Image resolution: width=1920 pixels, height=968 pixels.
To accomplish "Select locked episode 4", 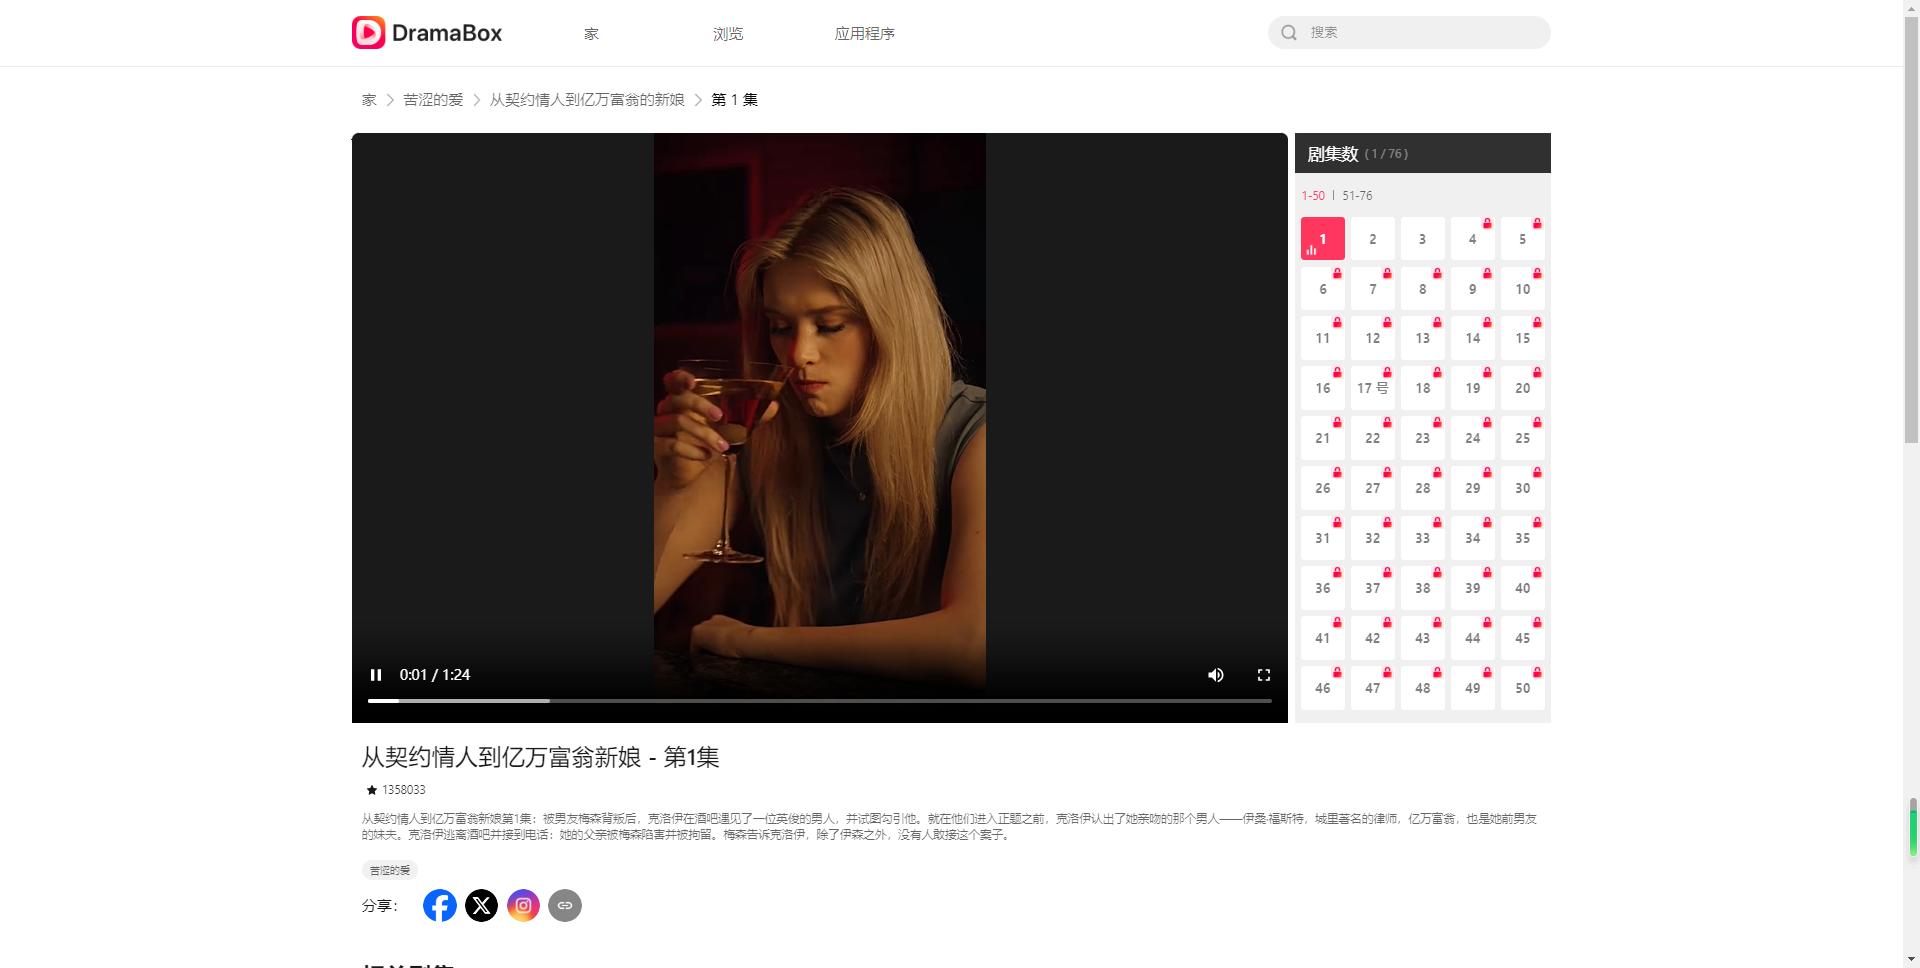I will click(1472, 239).
